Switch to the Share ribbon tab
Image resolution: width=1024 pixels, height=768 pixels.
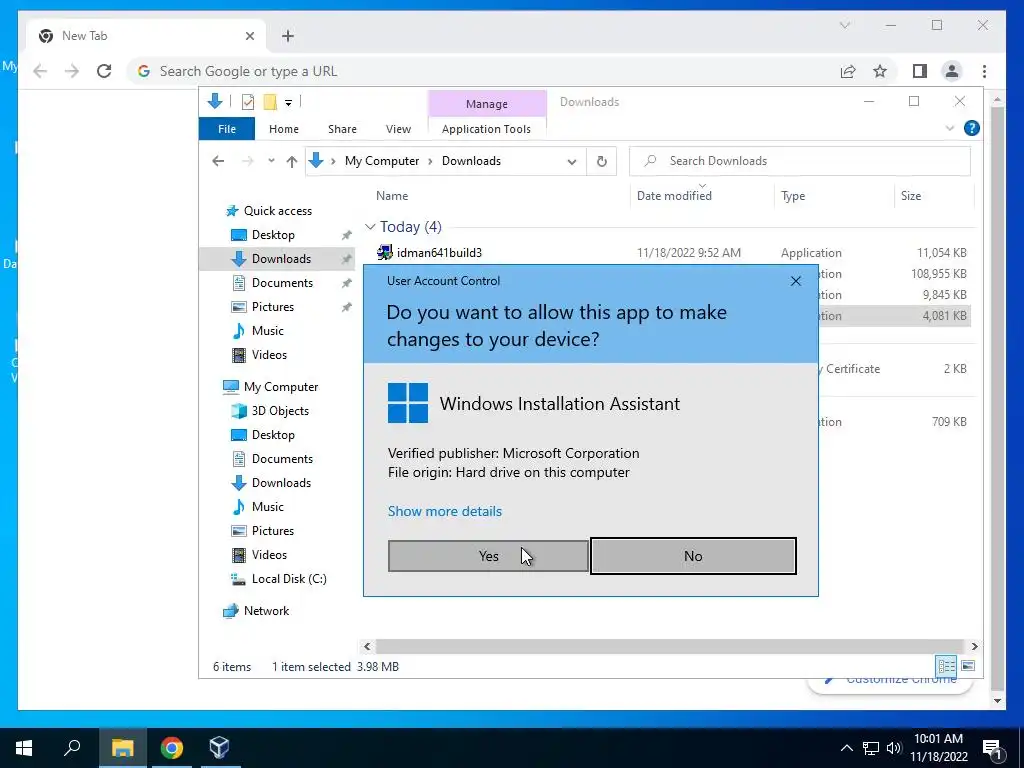pyautogui.click(x=342, y=129)
